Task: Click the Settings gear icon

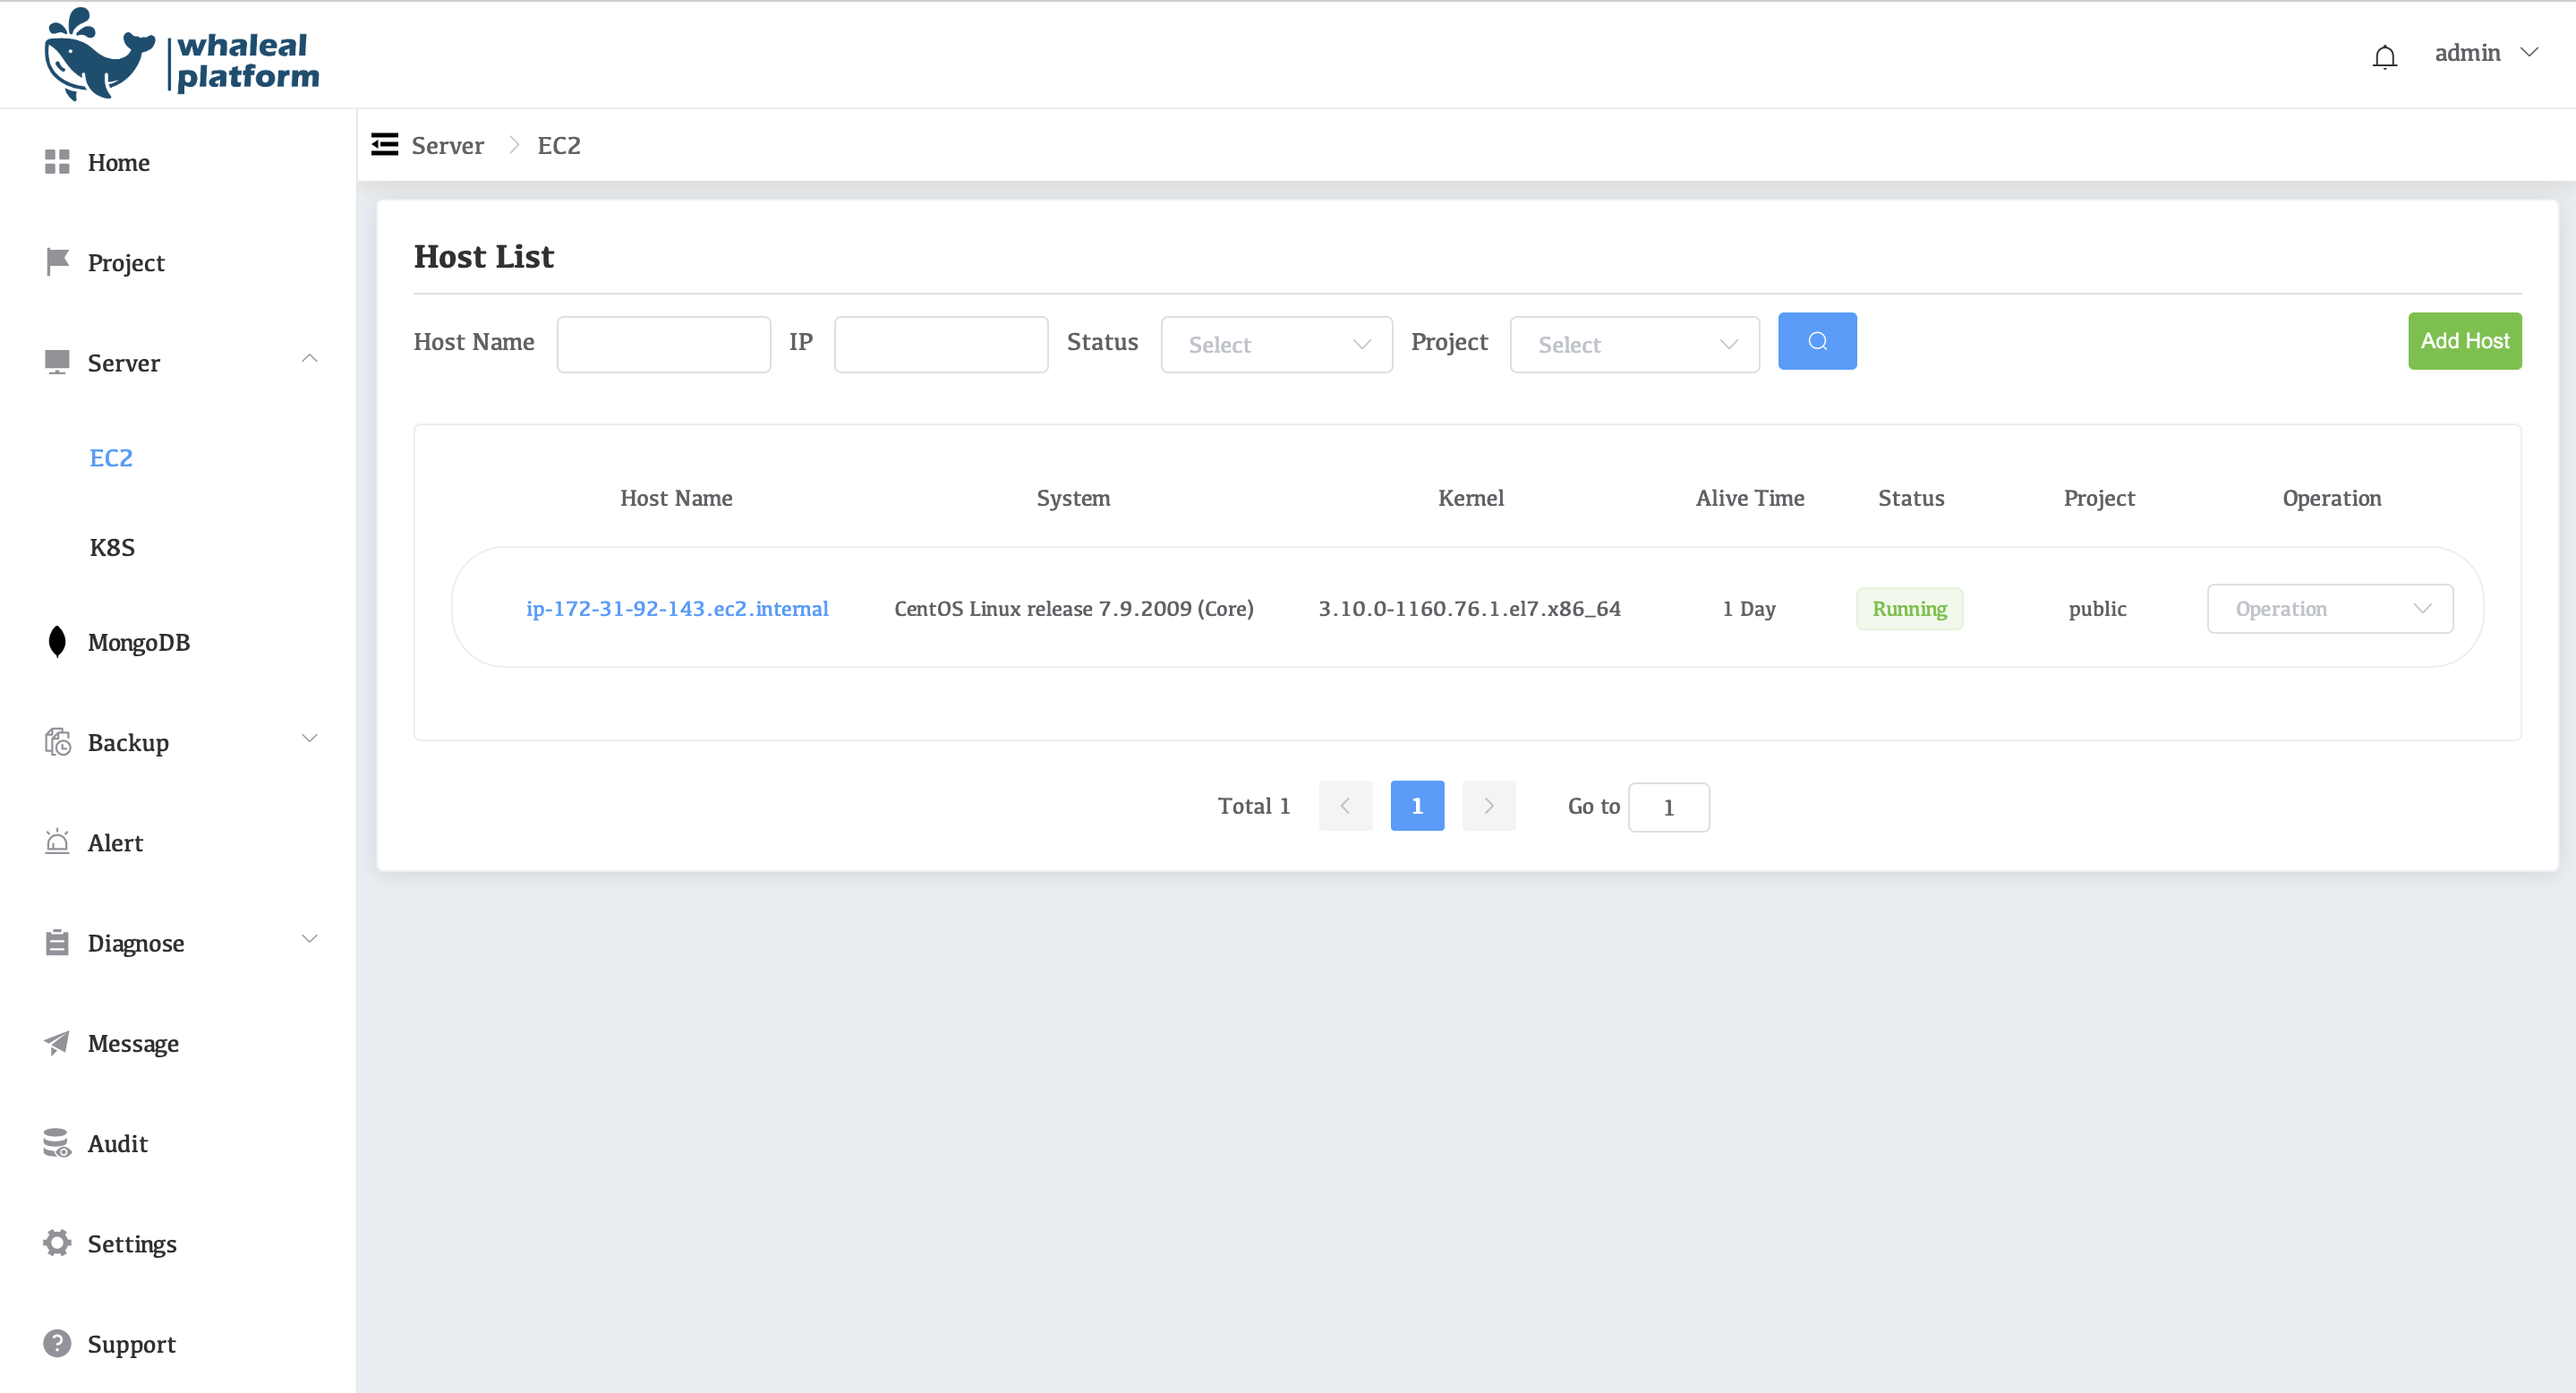Action: pyautogui.click(x=57, y=1243)
